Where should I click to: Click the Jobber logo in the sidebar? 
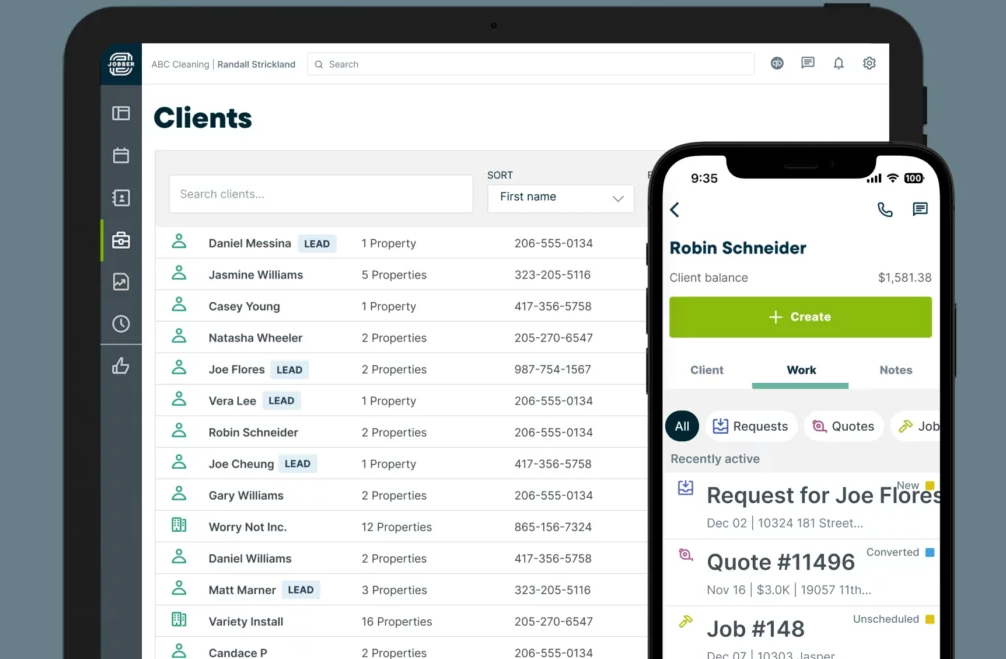[x=121, y=64]
